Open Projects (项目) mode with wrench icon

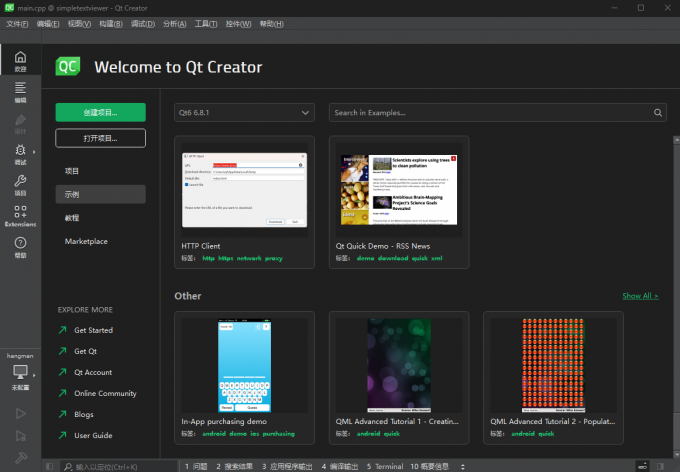(x=20, y=184)
